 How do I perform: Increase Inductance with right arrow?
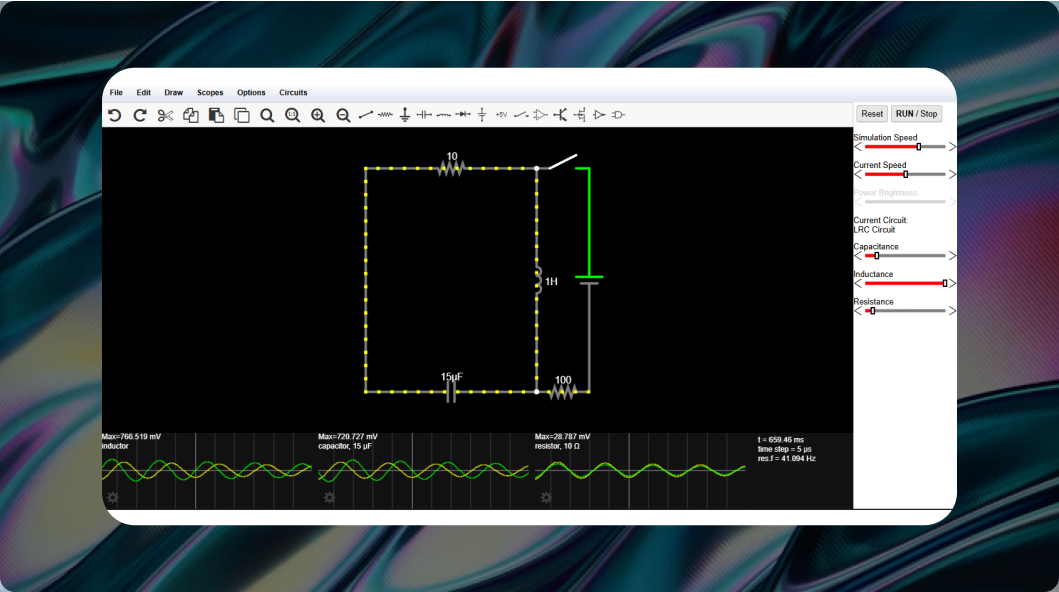click(952, 284)
